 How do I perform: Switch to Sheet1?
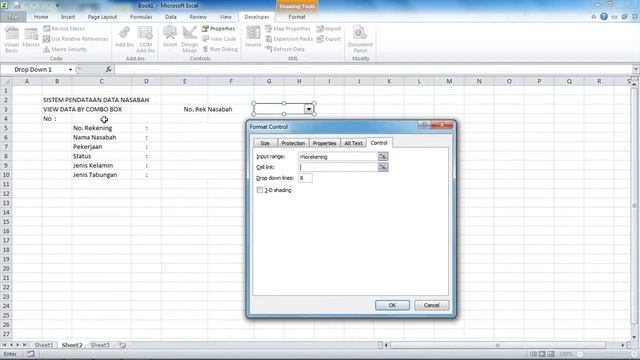pos(43,345)
